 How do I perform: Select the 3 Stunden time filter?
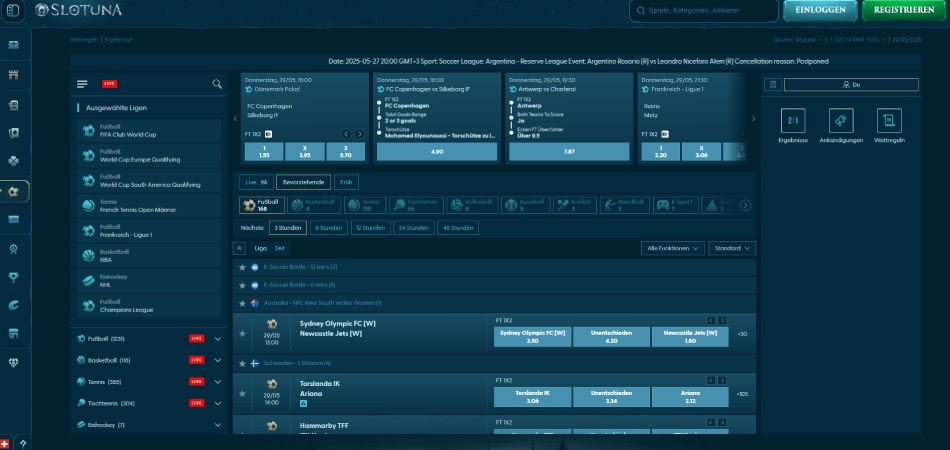click(x=288, y=228)
